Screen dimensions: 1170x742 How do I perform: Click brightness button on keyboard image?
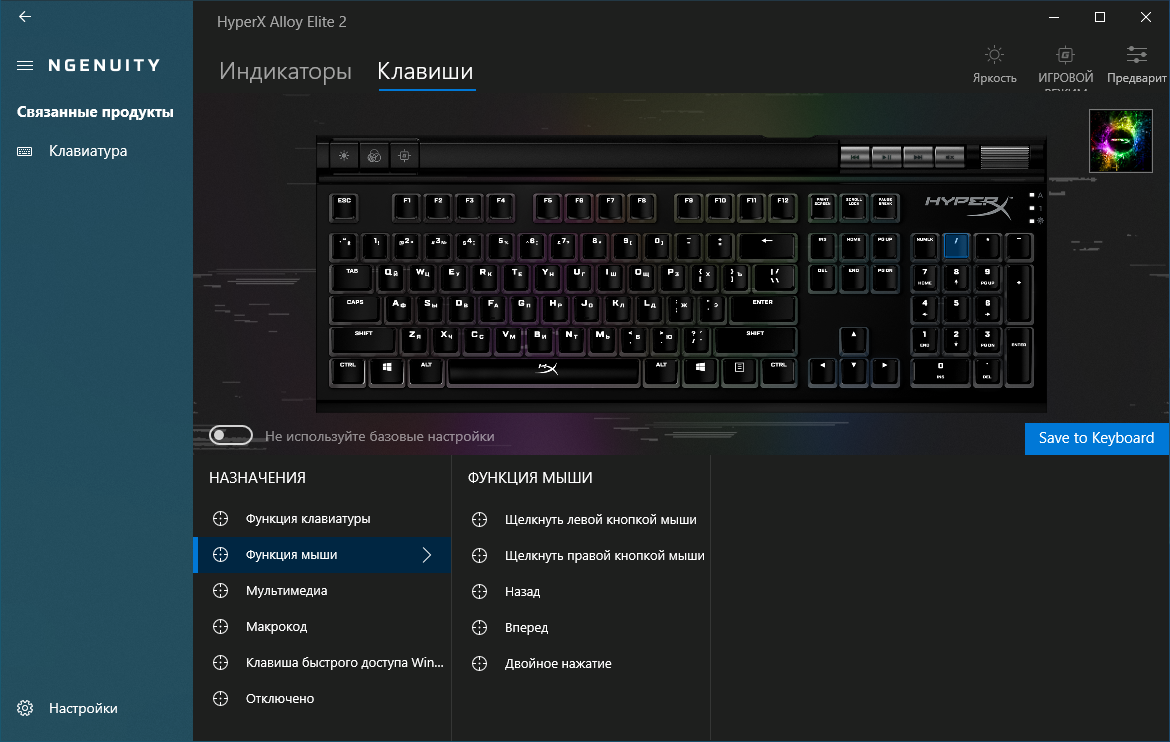tap(343, 156)
